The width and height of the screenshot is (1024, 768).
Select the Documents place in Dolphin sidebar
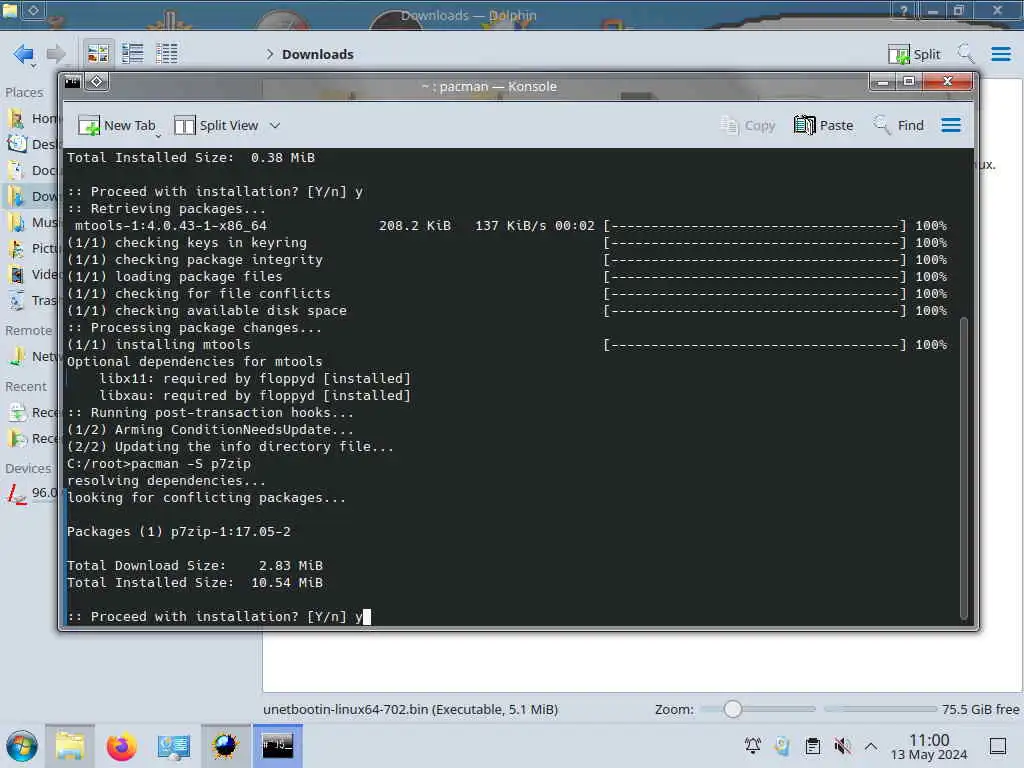[34, 170]
